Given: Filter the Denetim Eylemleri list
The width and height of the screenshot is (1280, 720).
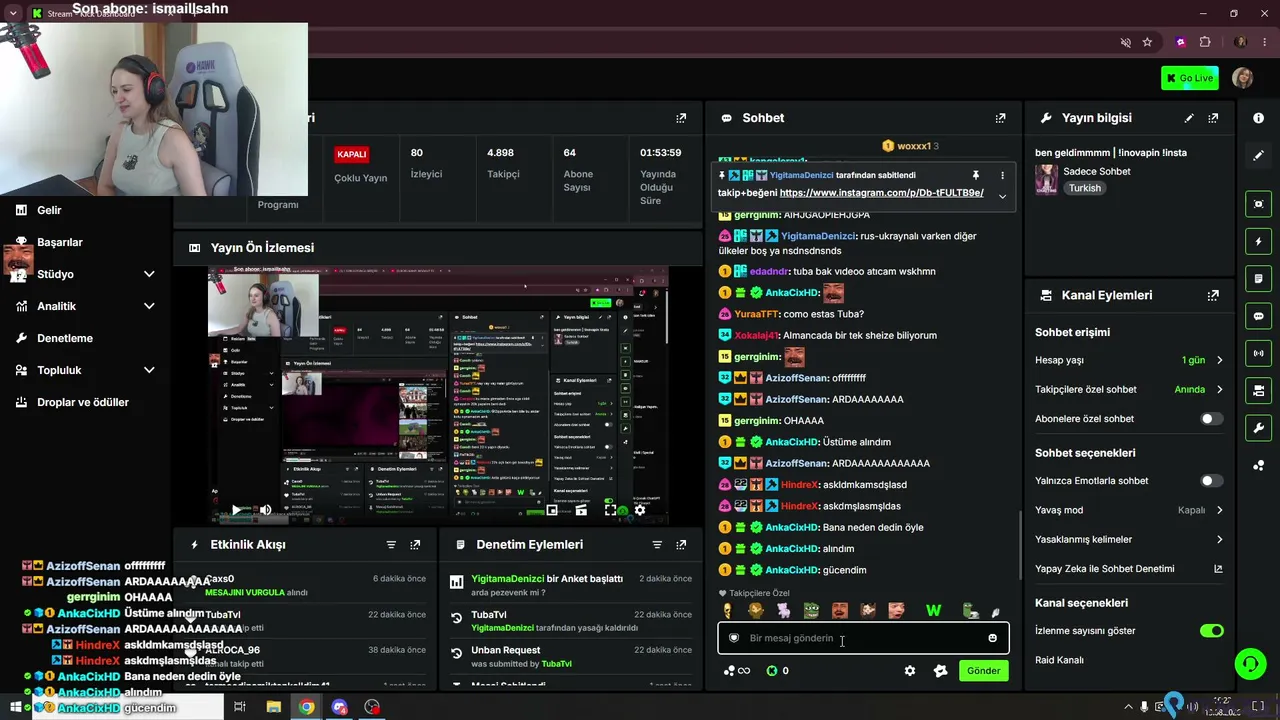Looking at the screenshot, I should (x=657, y=545).
